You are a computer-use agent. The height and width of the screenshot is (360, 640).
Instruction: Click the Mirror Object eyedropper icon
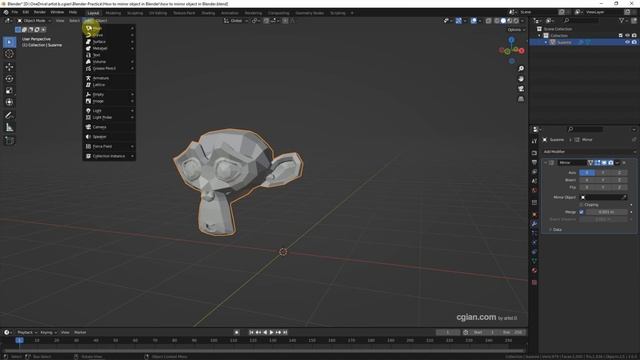[x=624, y=197]
